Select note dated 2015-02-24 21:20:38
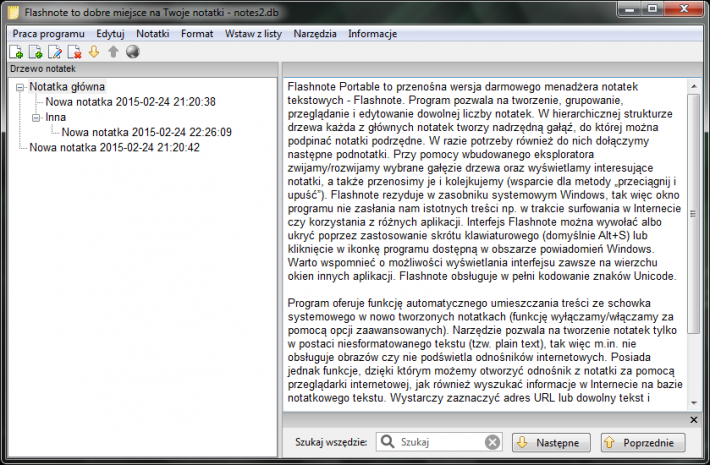 (x=130, y=102)
